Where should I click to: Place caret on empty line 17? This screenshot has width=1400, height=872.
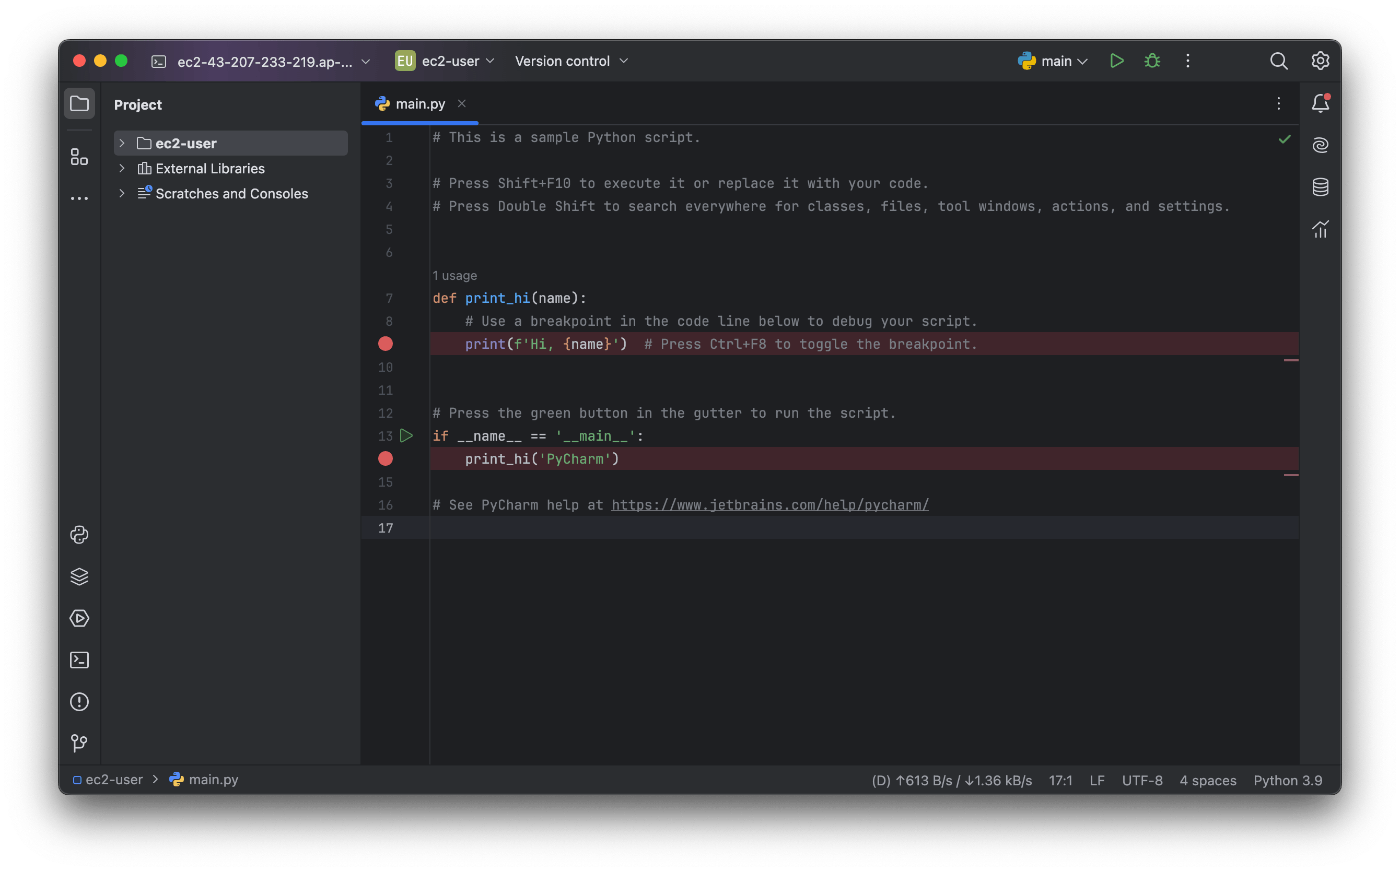pyautogui.click(x=864, y=528)
